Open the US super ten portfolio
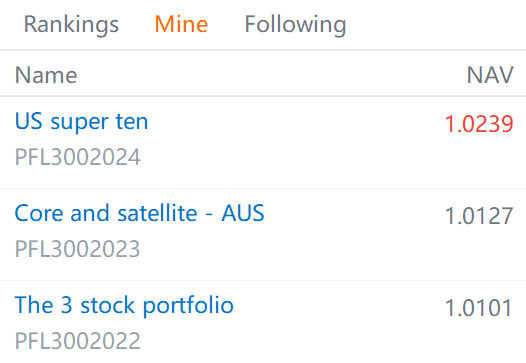This screenshot has width=526, height=363. pos(82,121)
